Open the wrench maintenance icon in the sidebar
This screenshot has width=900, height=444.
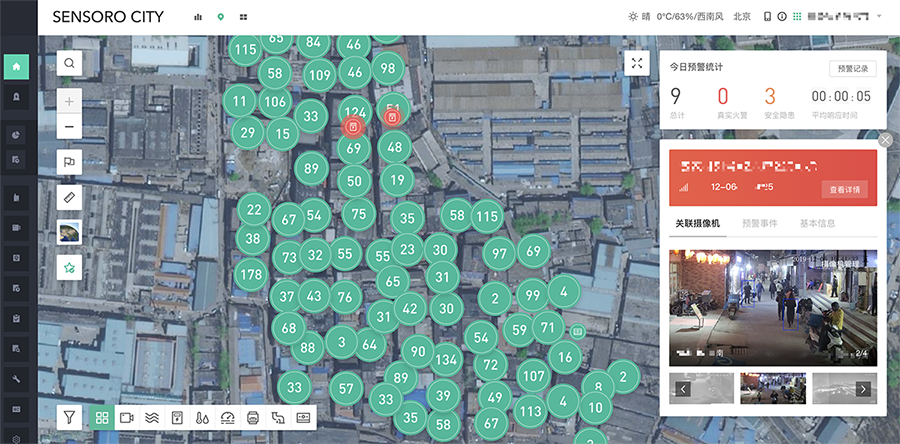pyautogui.click(x=16, y=379)
